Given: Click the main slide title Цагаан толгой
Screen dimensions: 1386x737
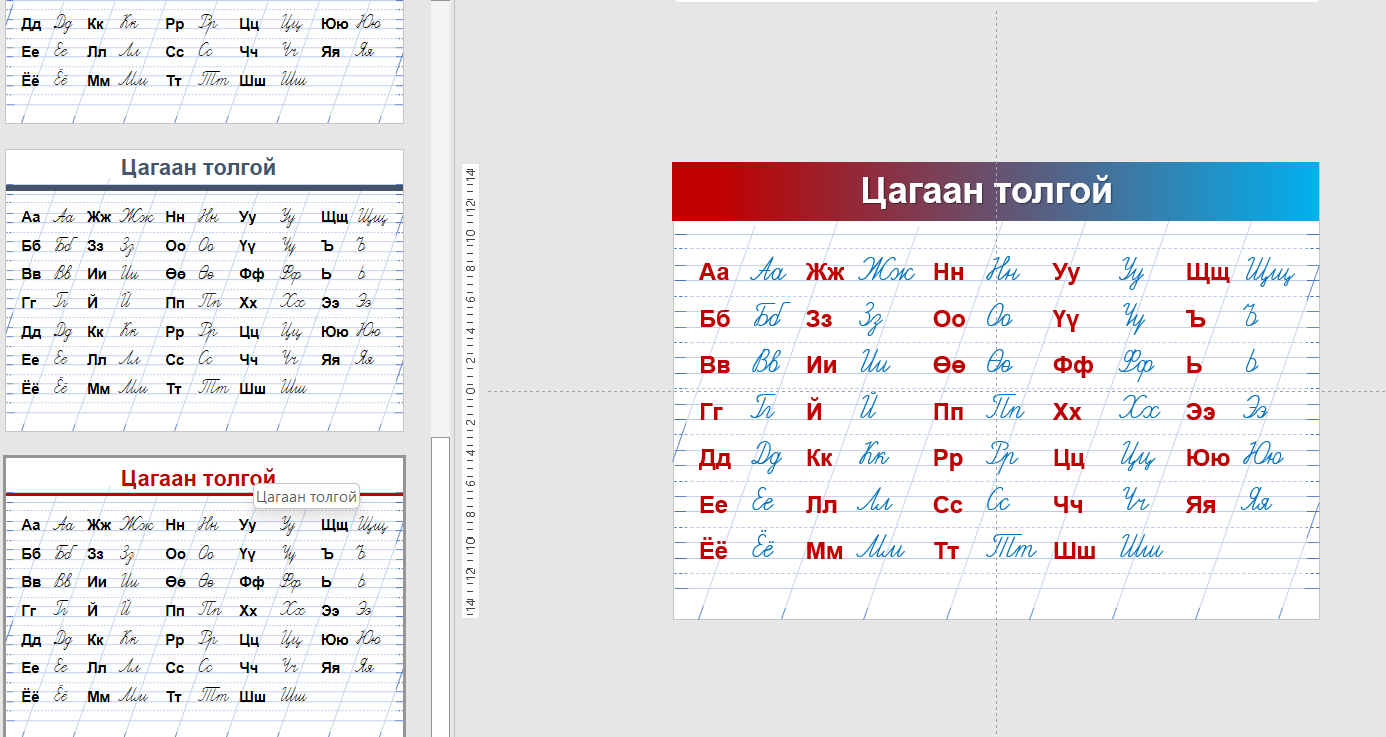Looking at the screenshot, I should coord(986,190).
